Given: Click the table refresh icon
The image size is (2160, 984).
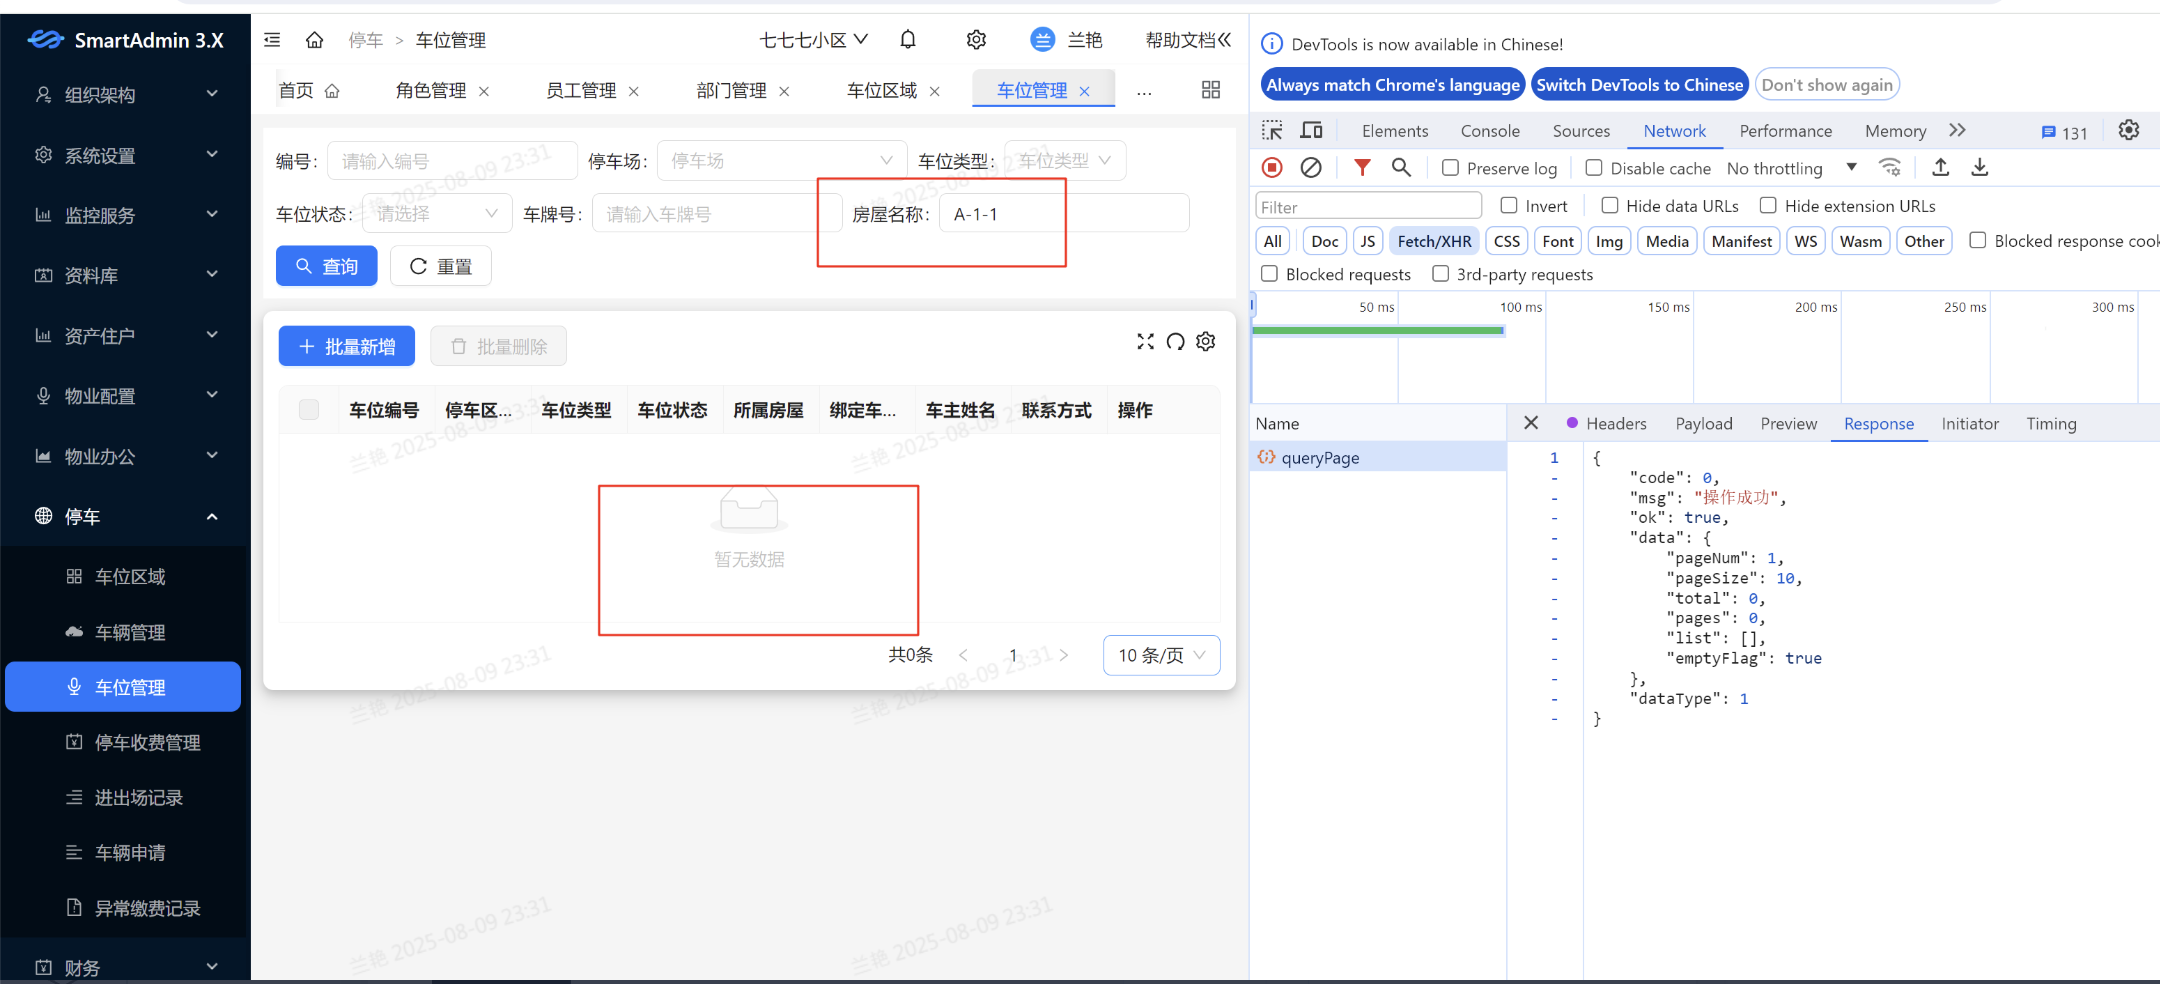Looking at the screenshot, I should click(1174, 342).
